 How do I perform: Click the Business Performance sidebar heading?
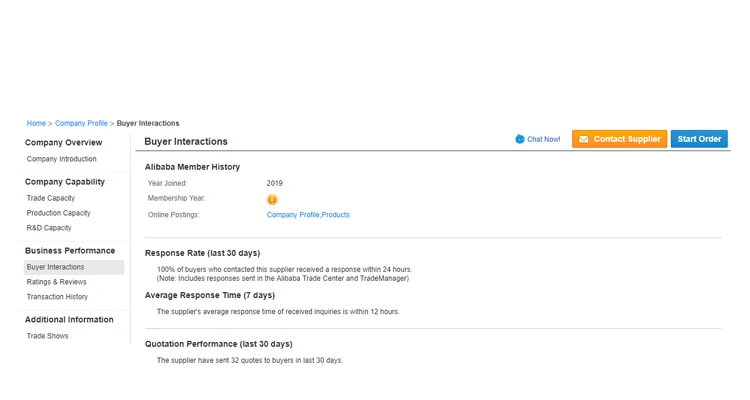coord(70,251)
